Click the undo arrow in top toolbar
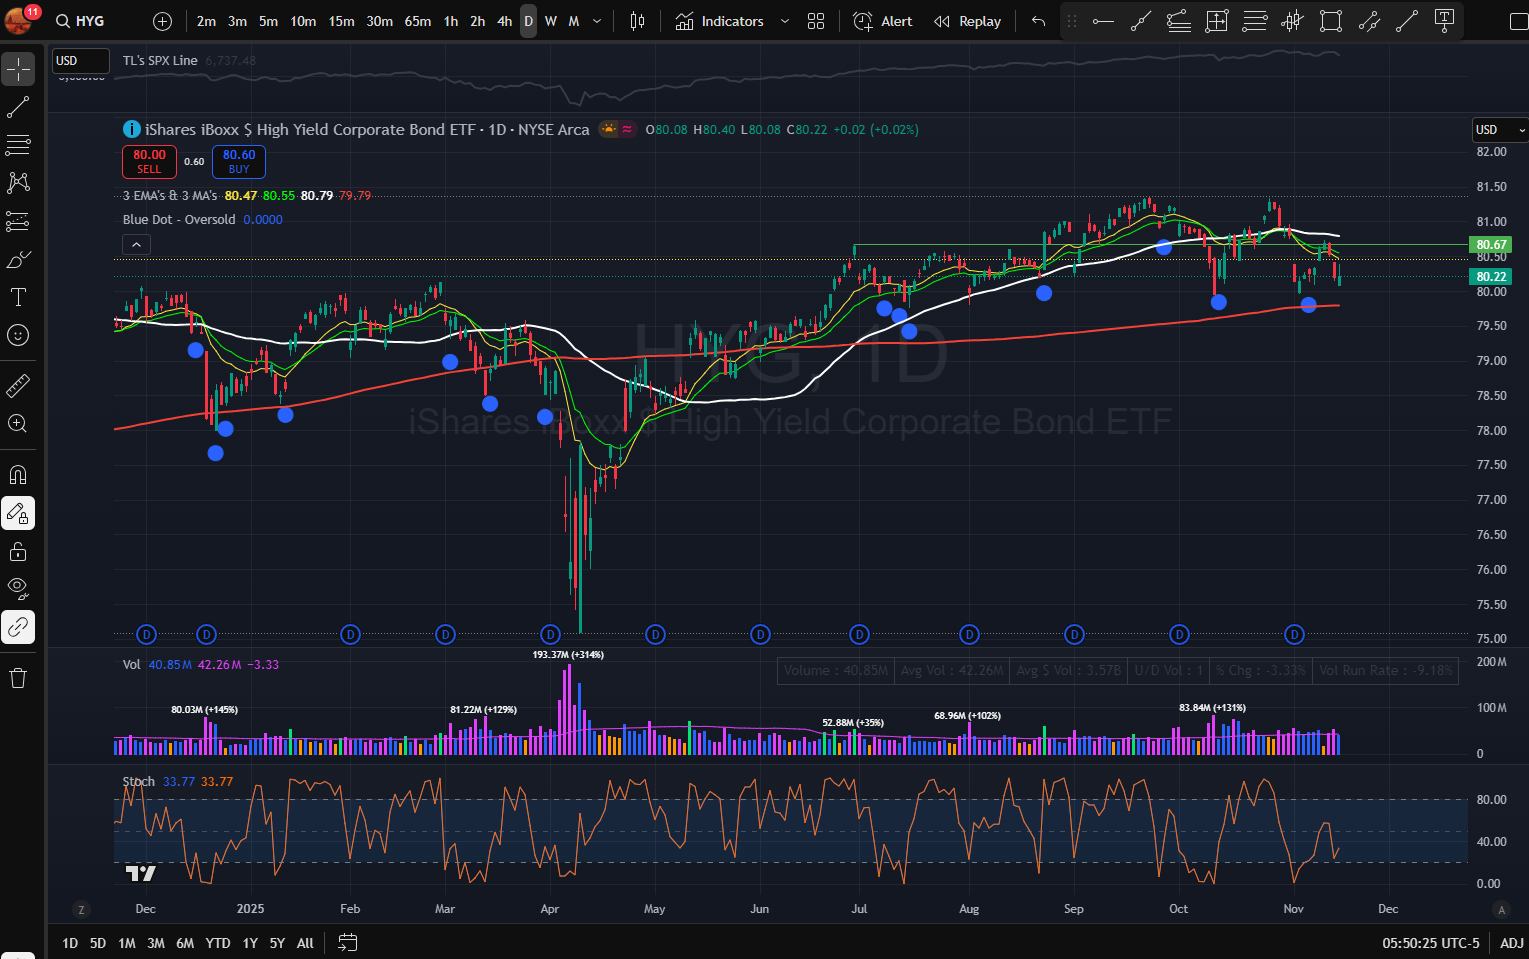This screenshot has height=959, width=1529. point(1039,21)
